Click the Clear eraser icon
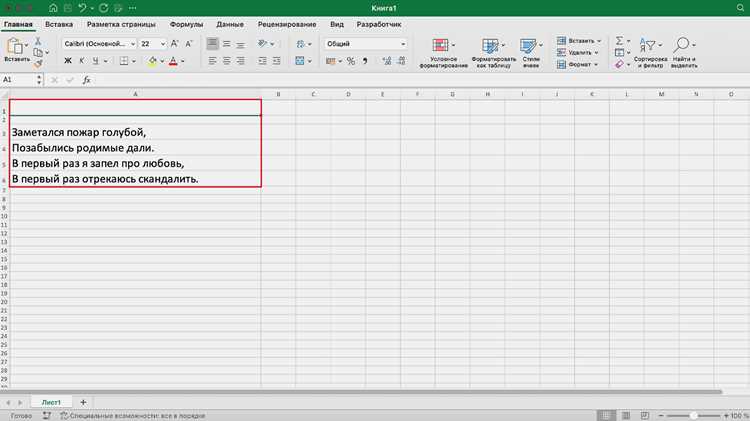Image resolution: width=750 pixels, height=421 pixels. (619, 64)
